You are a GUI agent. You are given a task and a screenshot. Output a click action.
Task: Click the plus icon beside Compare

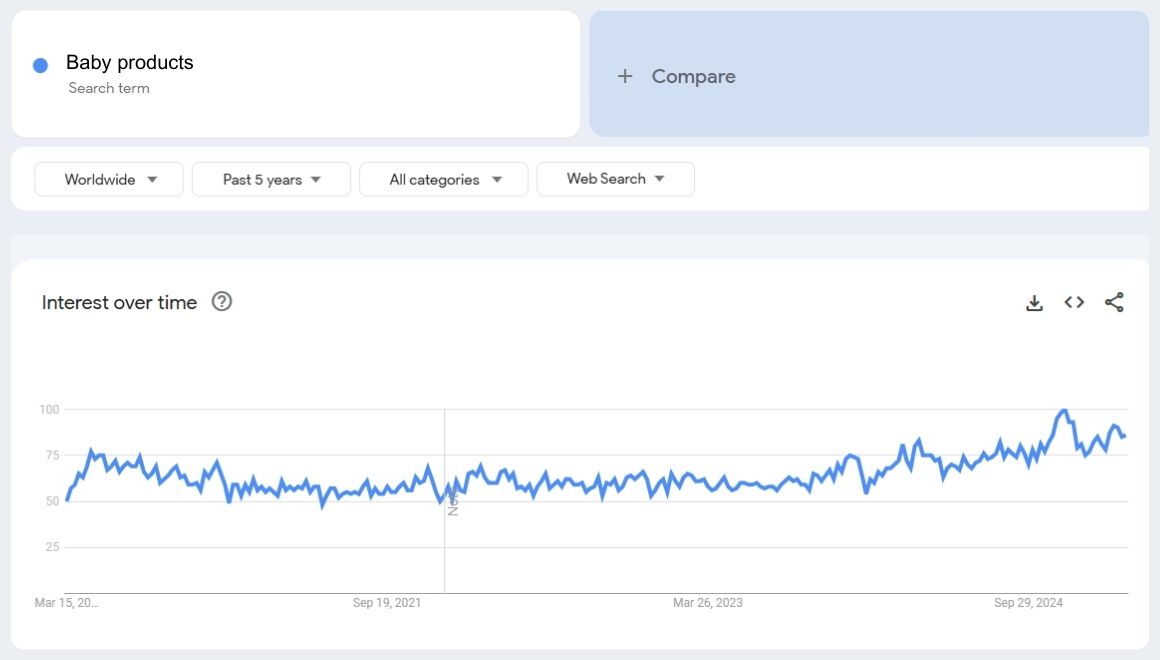pos(625,76)
